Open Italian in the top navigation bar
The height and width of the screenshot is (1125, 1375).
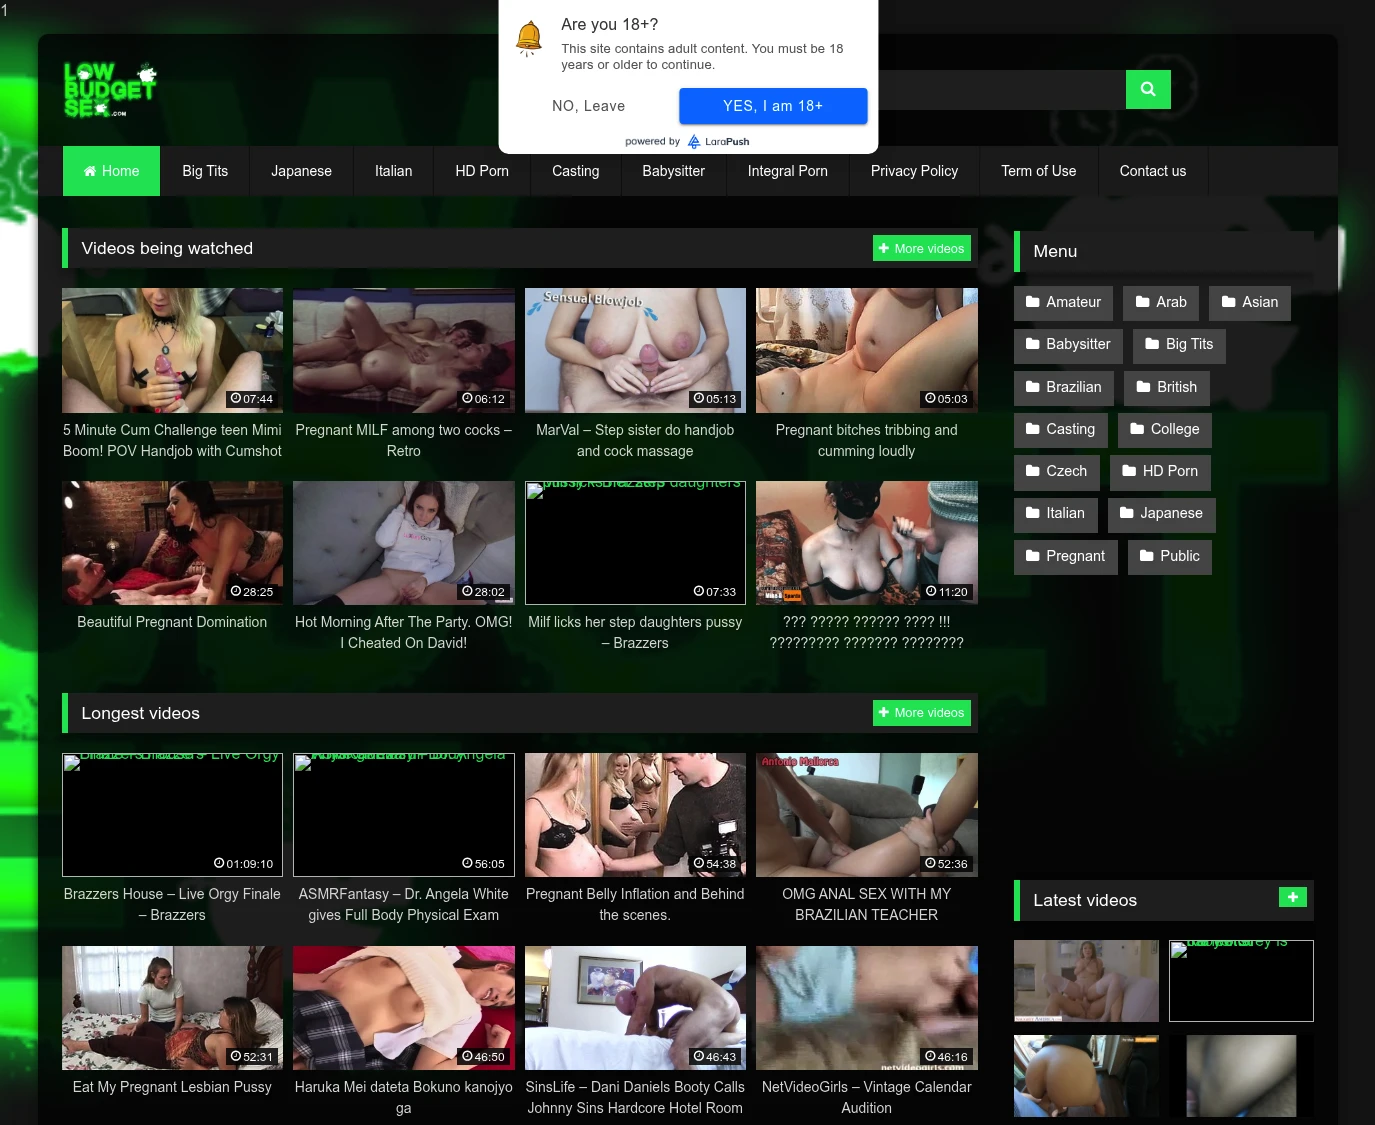pyautogui.click(x=393, y=171)
